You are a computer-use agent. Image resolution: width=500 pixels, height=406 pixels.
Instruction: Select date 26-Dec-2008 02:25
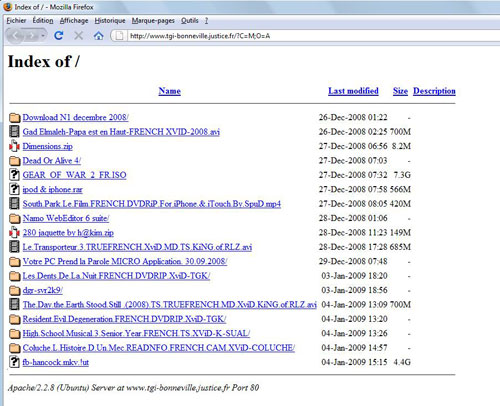[x=353, y=132]
